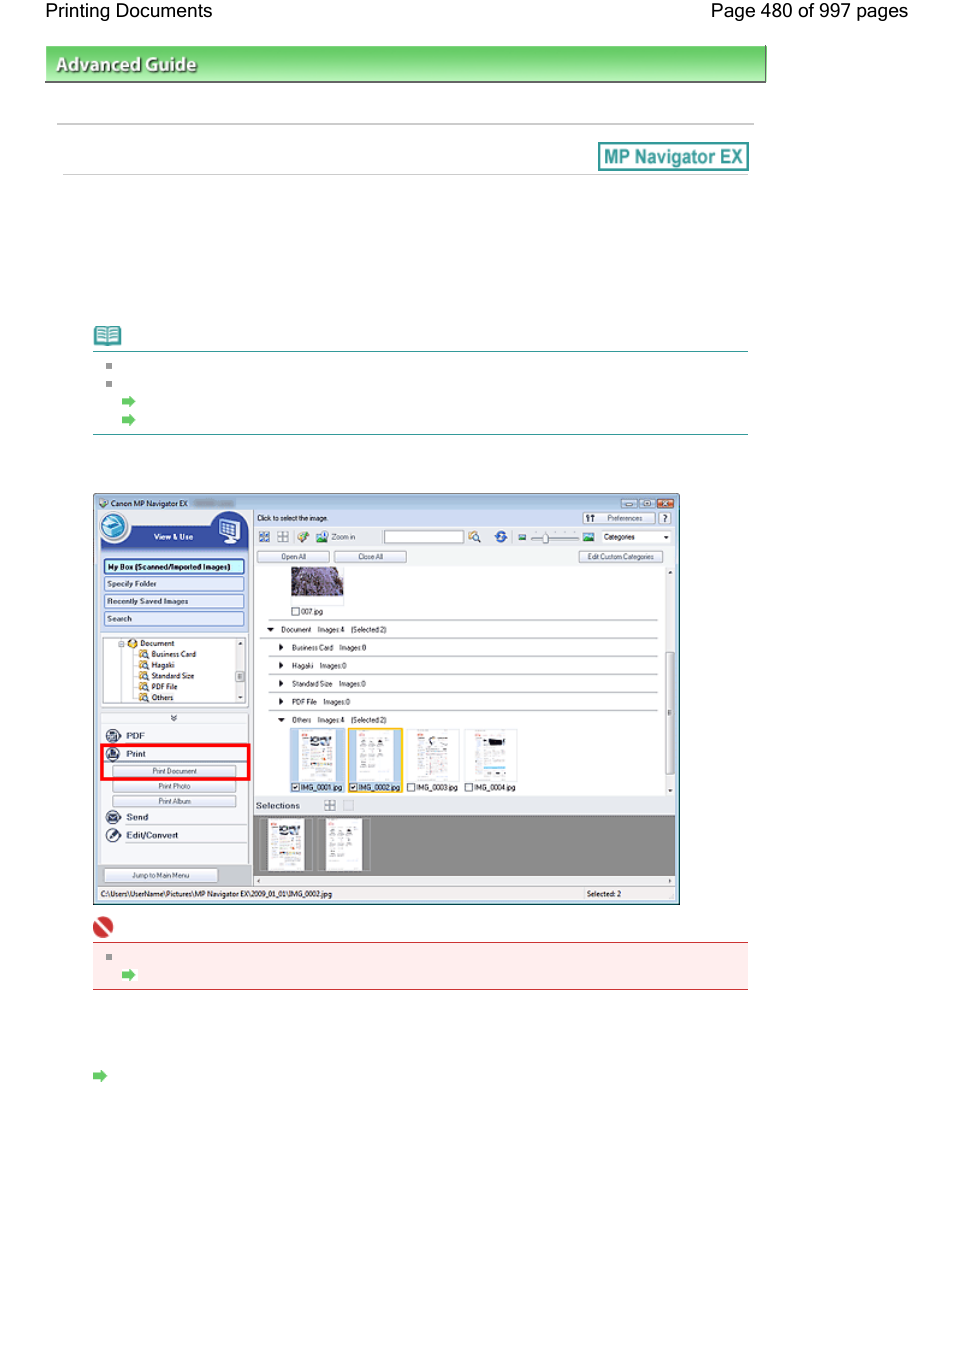954x1350 pixels.
Task: Click the Selections grid icon
Action: tap(330, 805)
